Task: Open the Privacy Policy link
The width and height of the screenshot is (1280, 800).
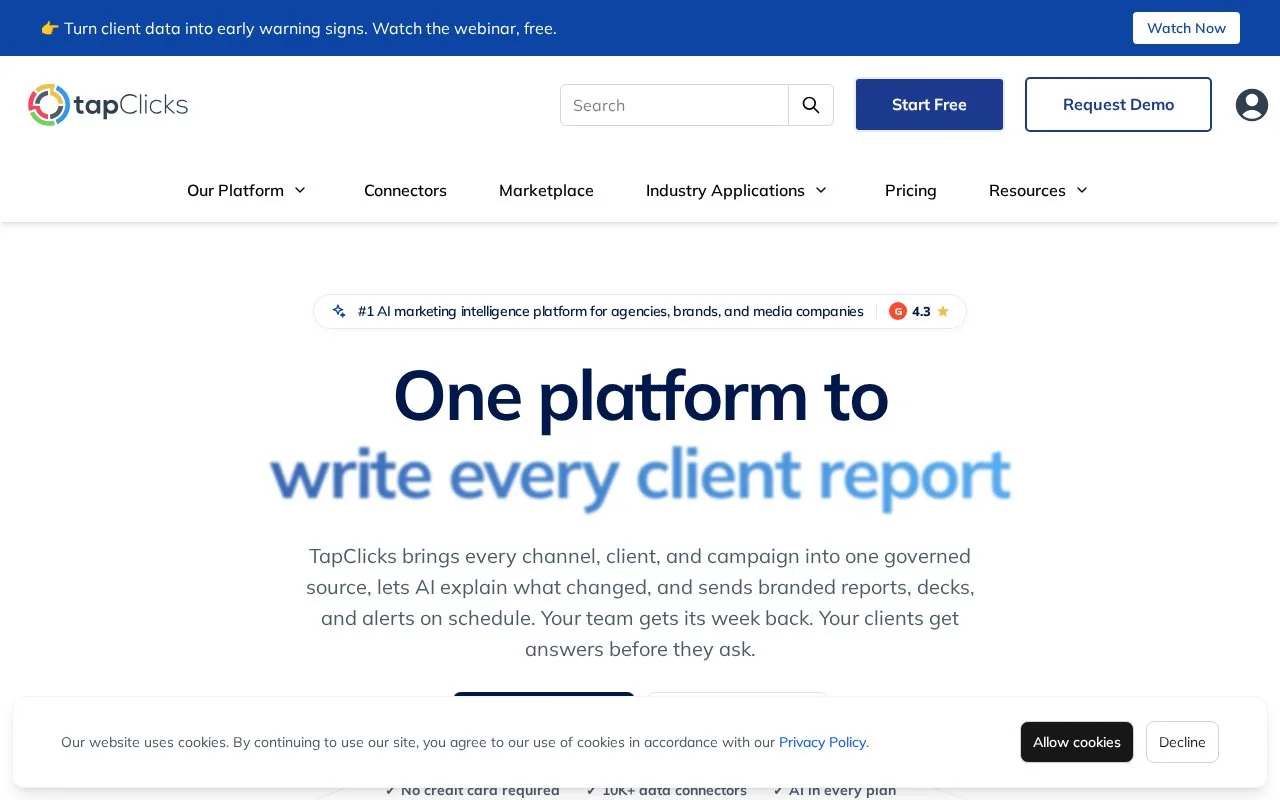Action: pyautogui.click(x=824, y=742)
